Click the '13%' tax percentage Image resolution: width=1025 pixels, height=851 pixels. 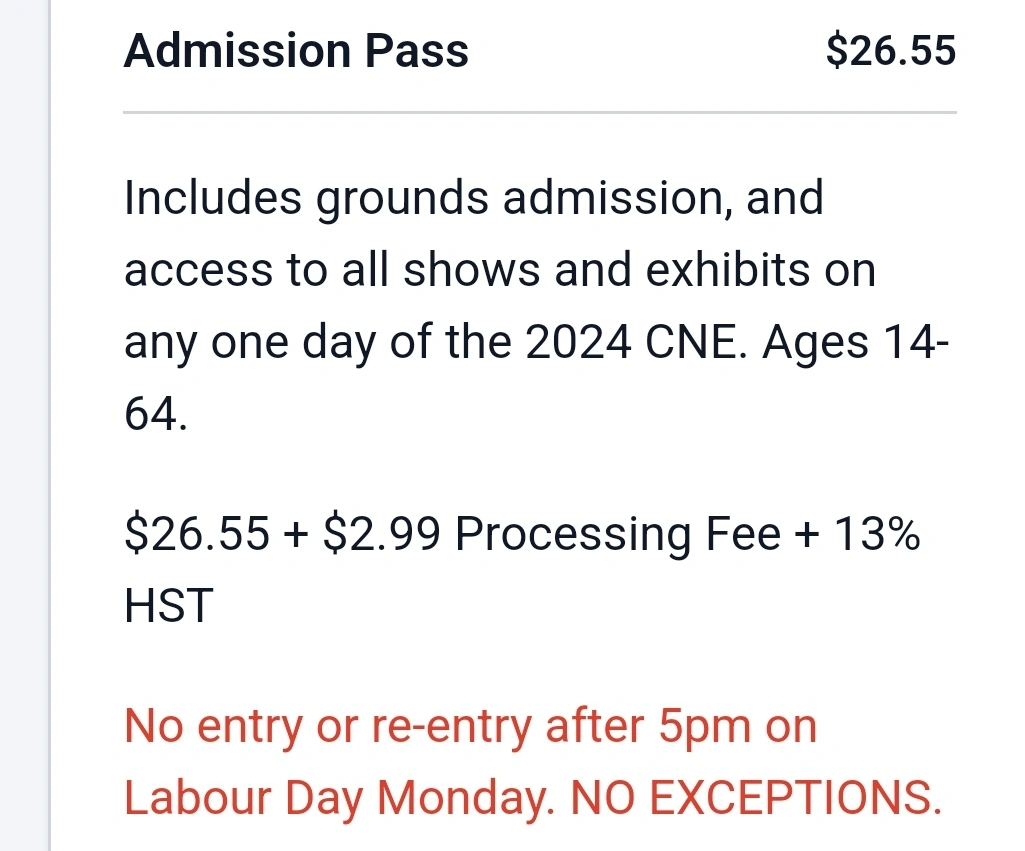[876, 535]
